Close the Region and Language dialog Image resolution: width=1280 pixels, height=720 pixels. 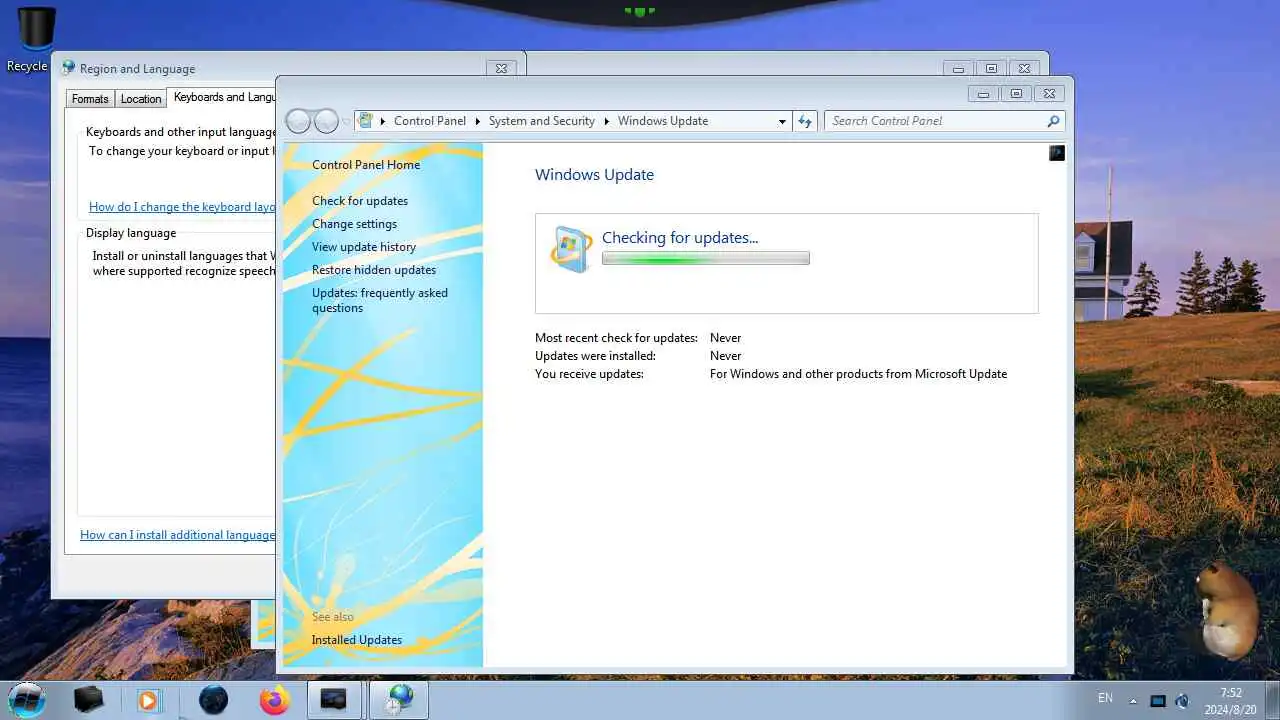(501, 68)
